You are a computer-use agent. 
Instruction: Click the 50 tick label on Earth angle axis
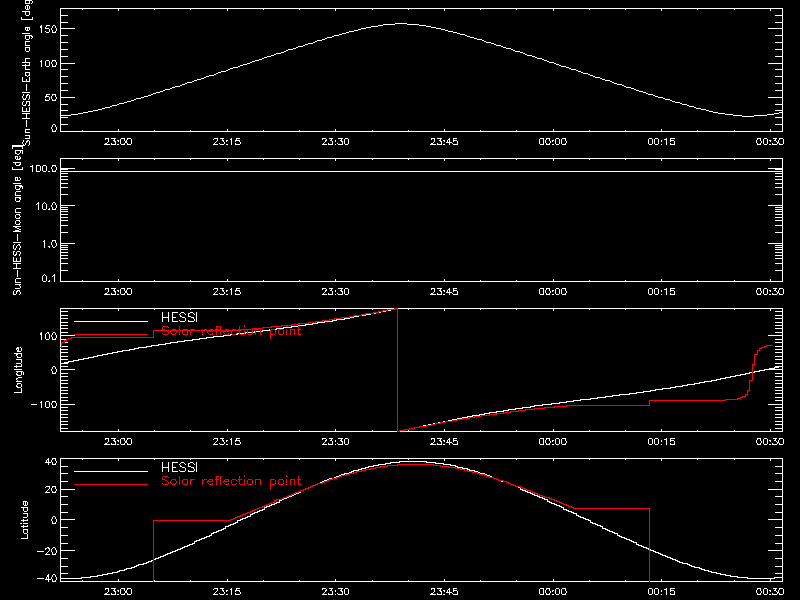(51, 97)
